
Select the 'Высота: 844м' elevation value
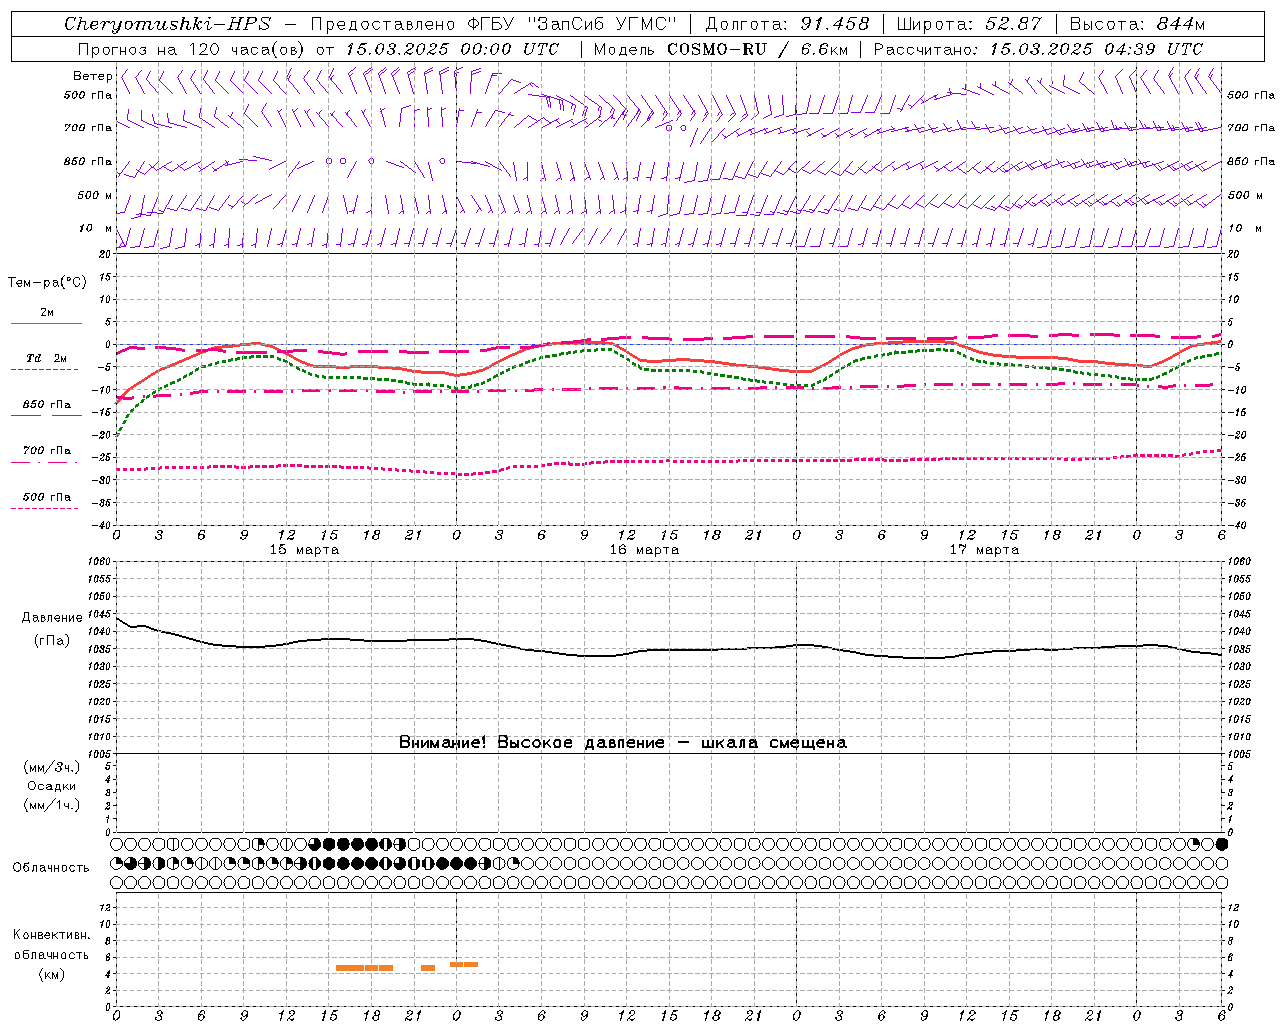coord(1137,23)
